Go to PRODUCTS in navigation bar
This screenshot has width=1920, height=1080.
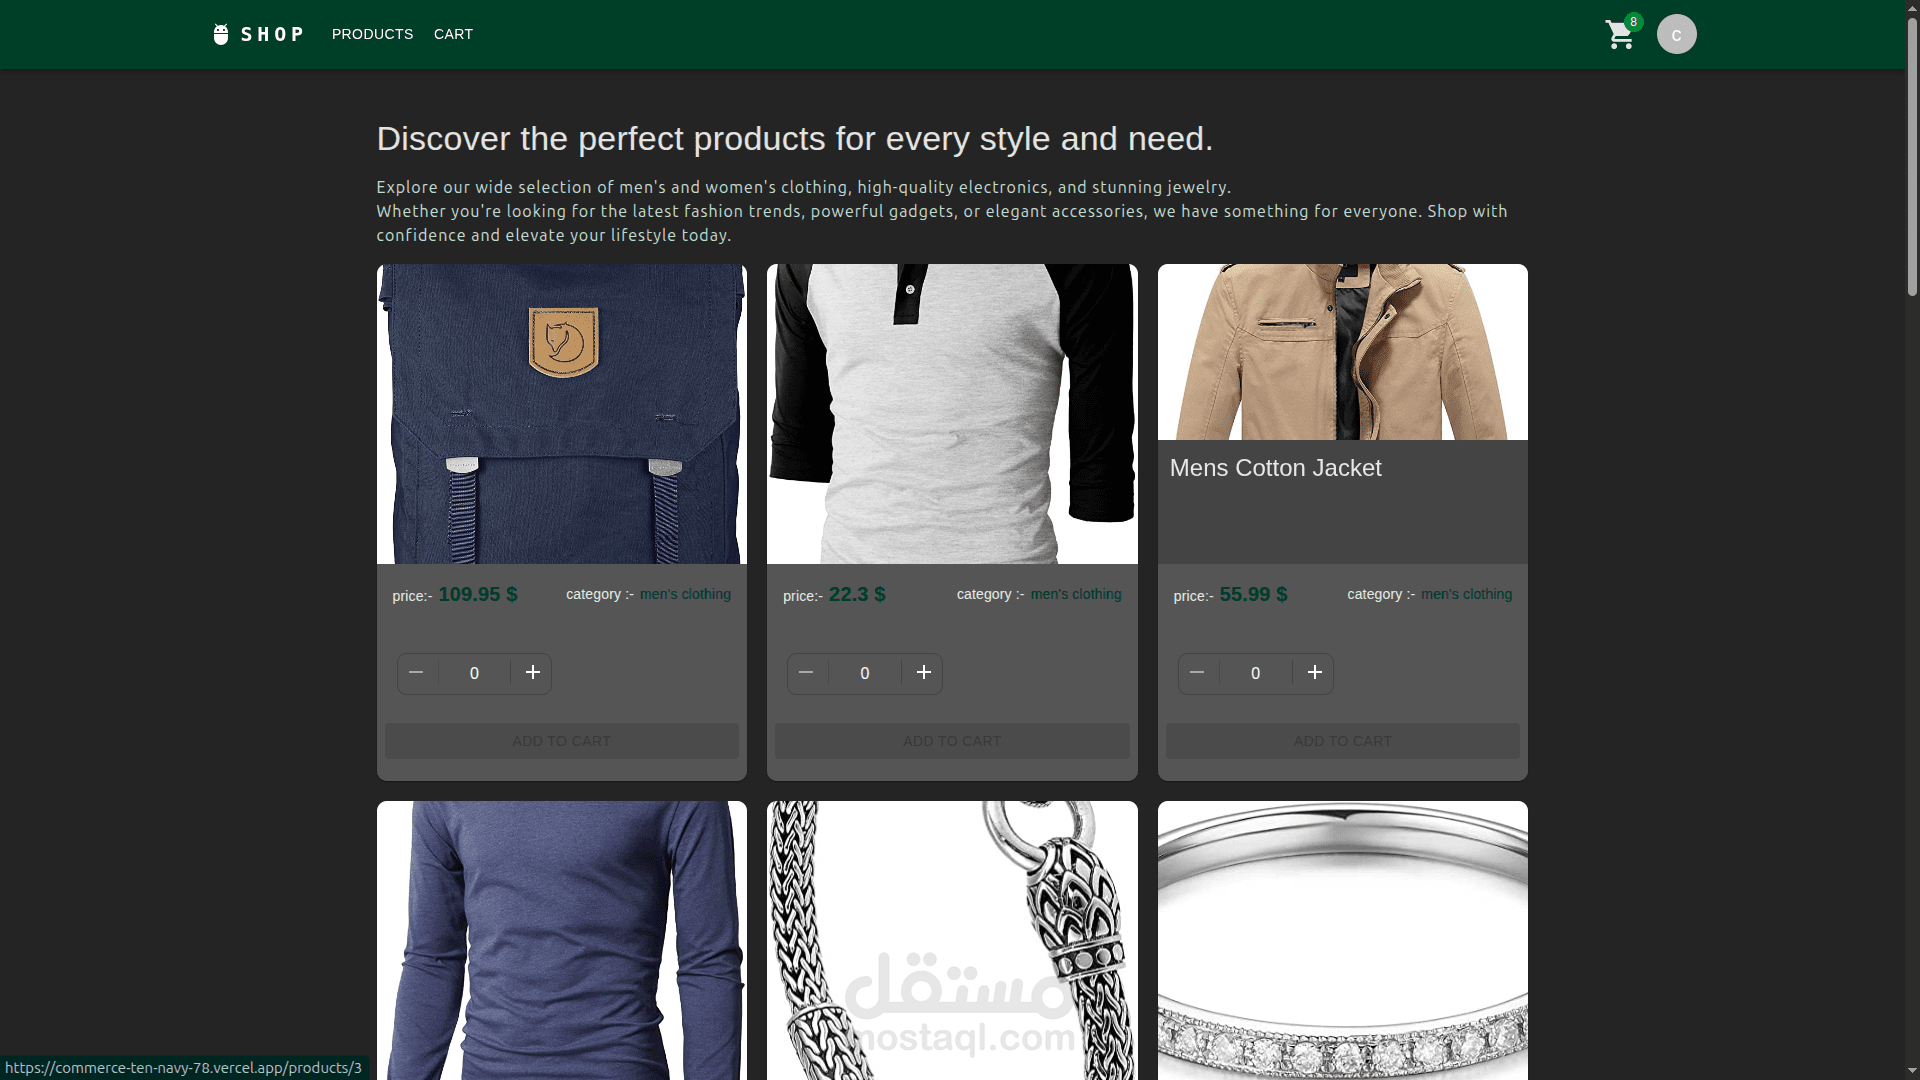372,34
